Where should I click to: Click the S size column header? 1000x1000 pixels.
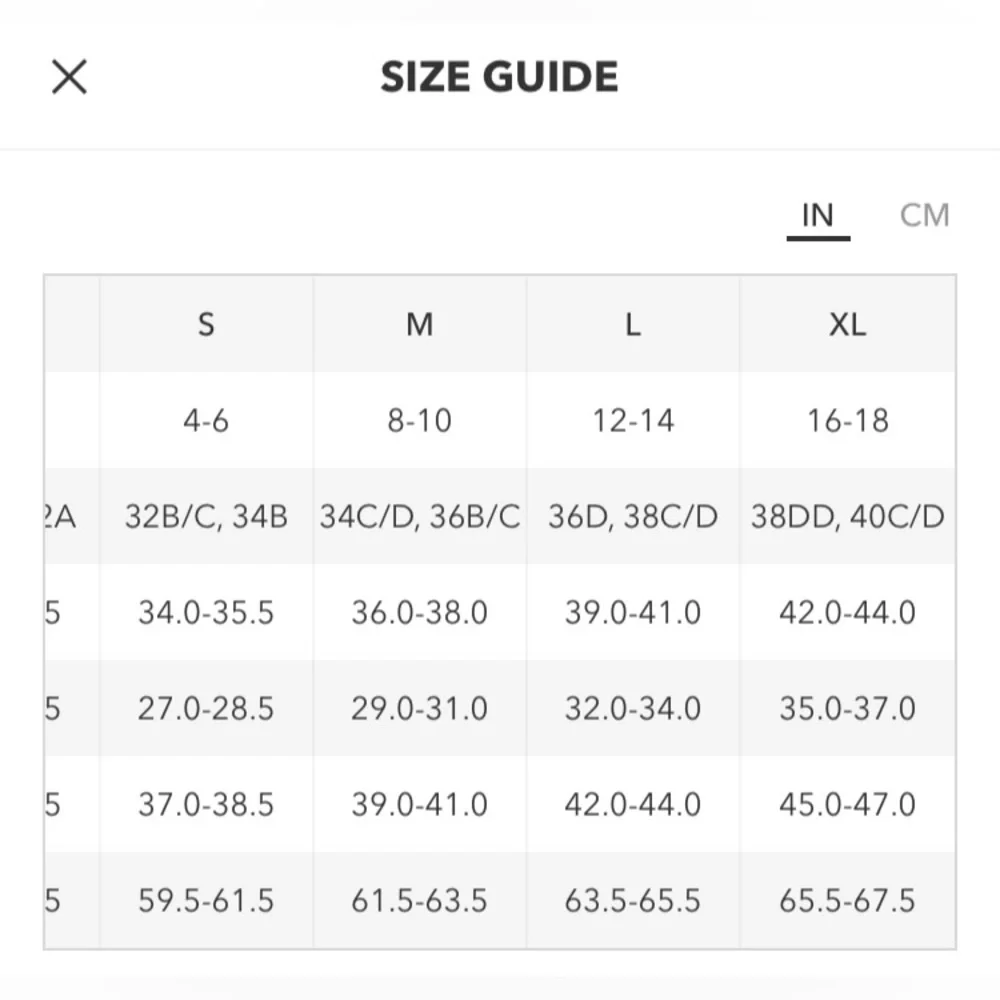pyautogui.click(x=206, y=324)
